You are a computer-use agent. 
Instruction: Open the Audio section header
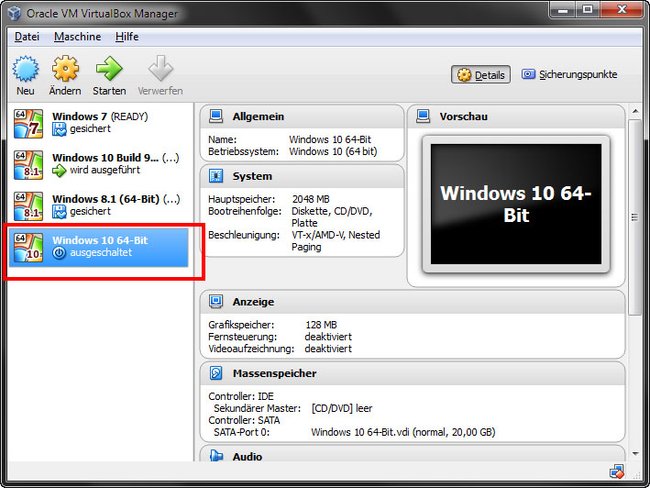click(412, 455)
